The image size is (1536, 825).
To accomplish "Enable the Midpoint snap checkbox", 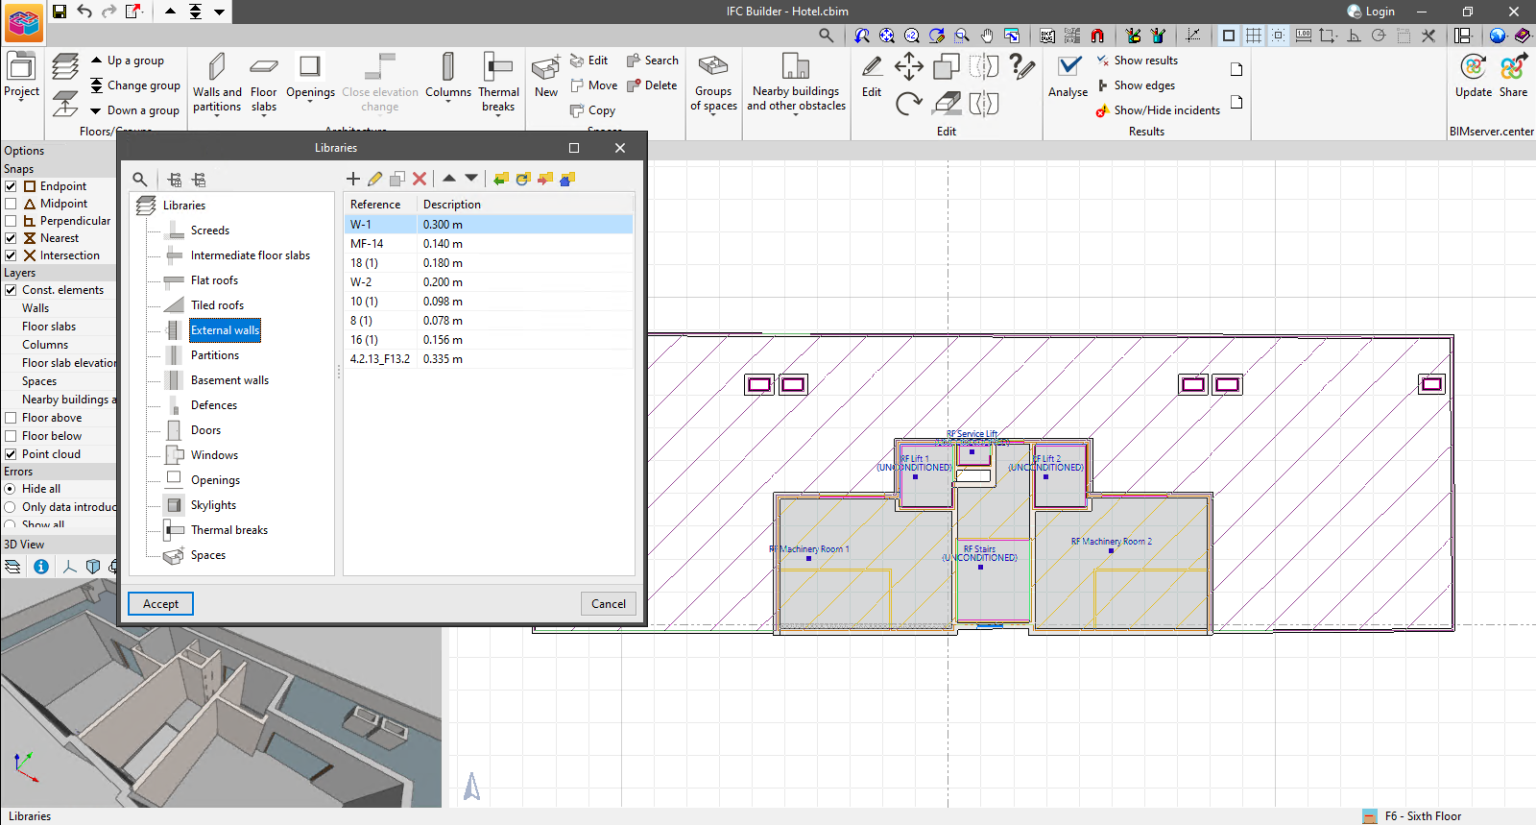I will click(11, 204).
